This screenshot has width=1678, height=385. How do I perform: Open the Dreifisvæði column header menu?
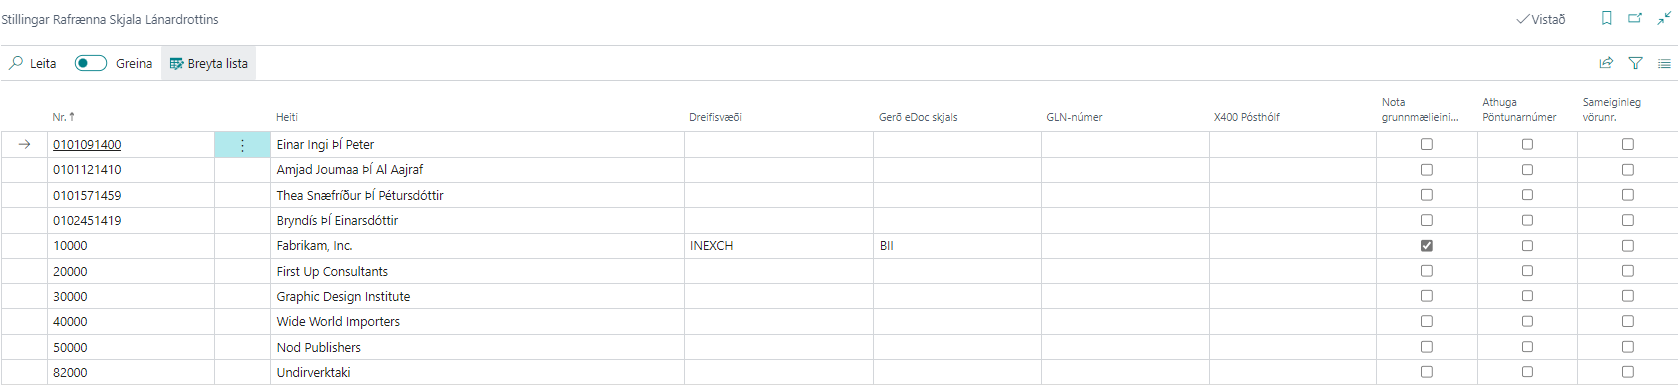(715, 117)
